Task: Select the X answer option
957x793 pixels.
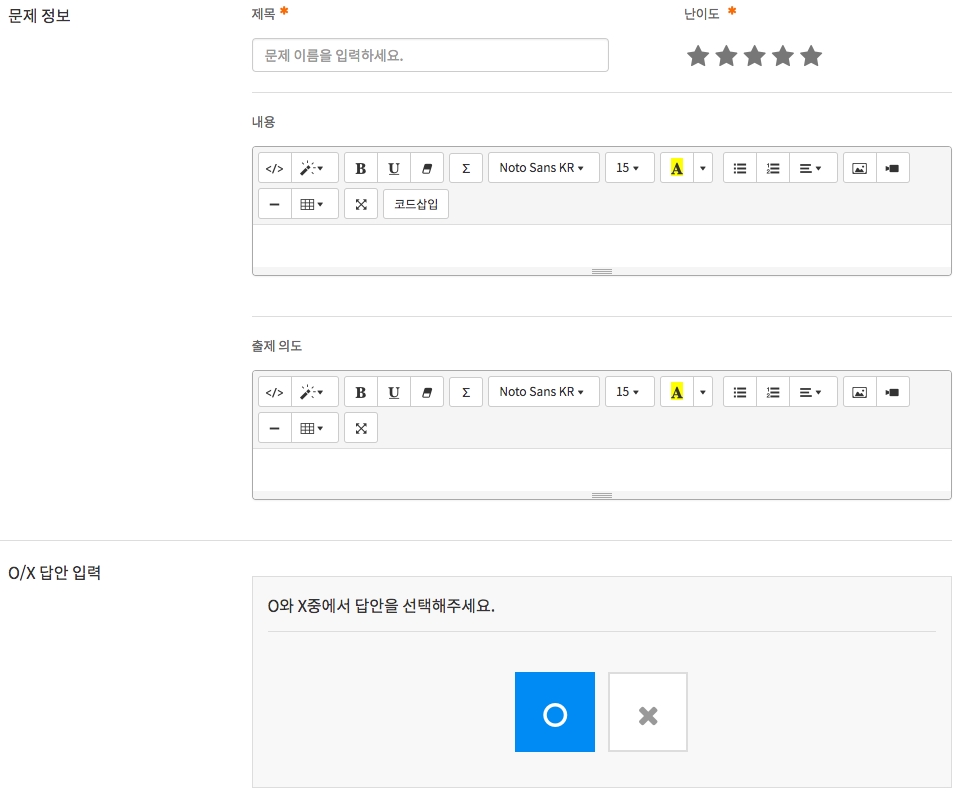Action: [648, 712]
